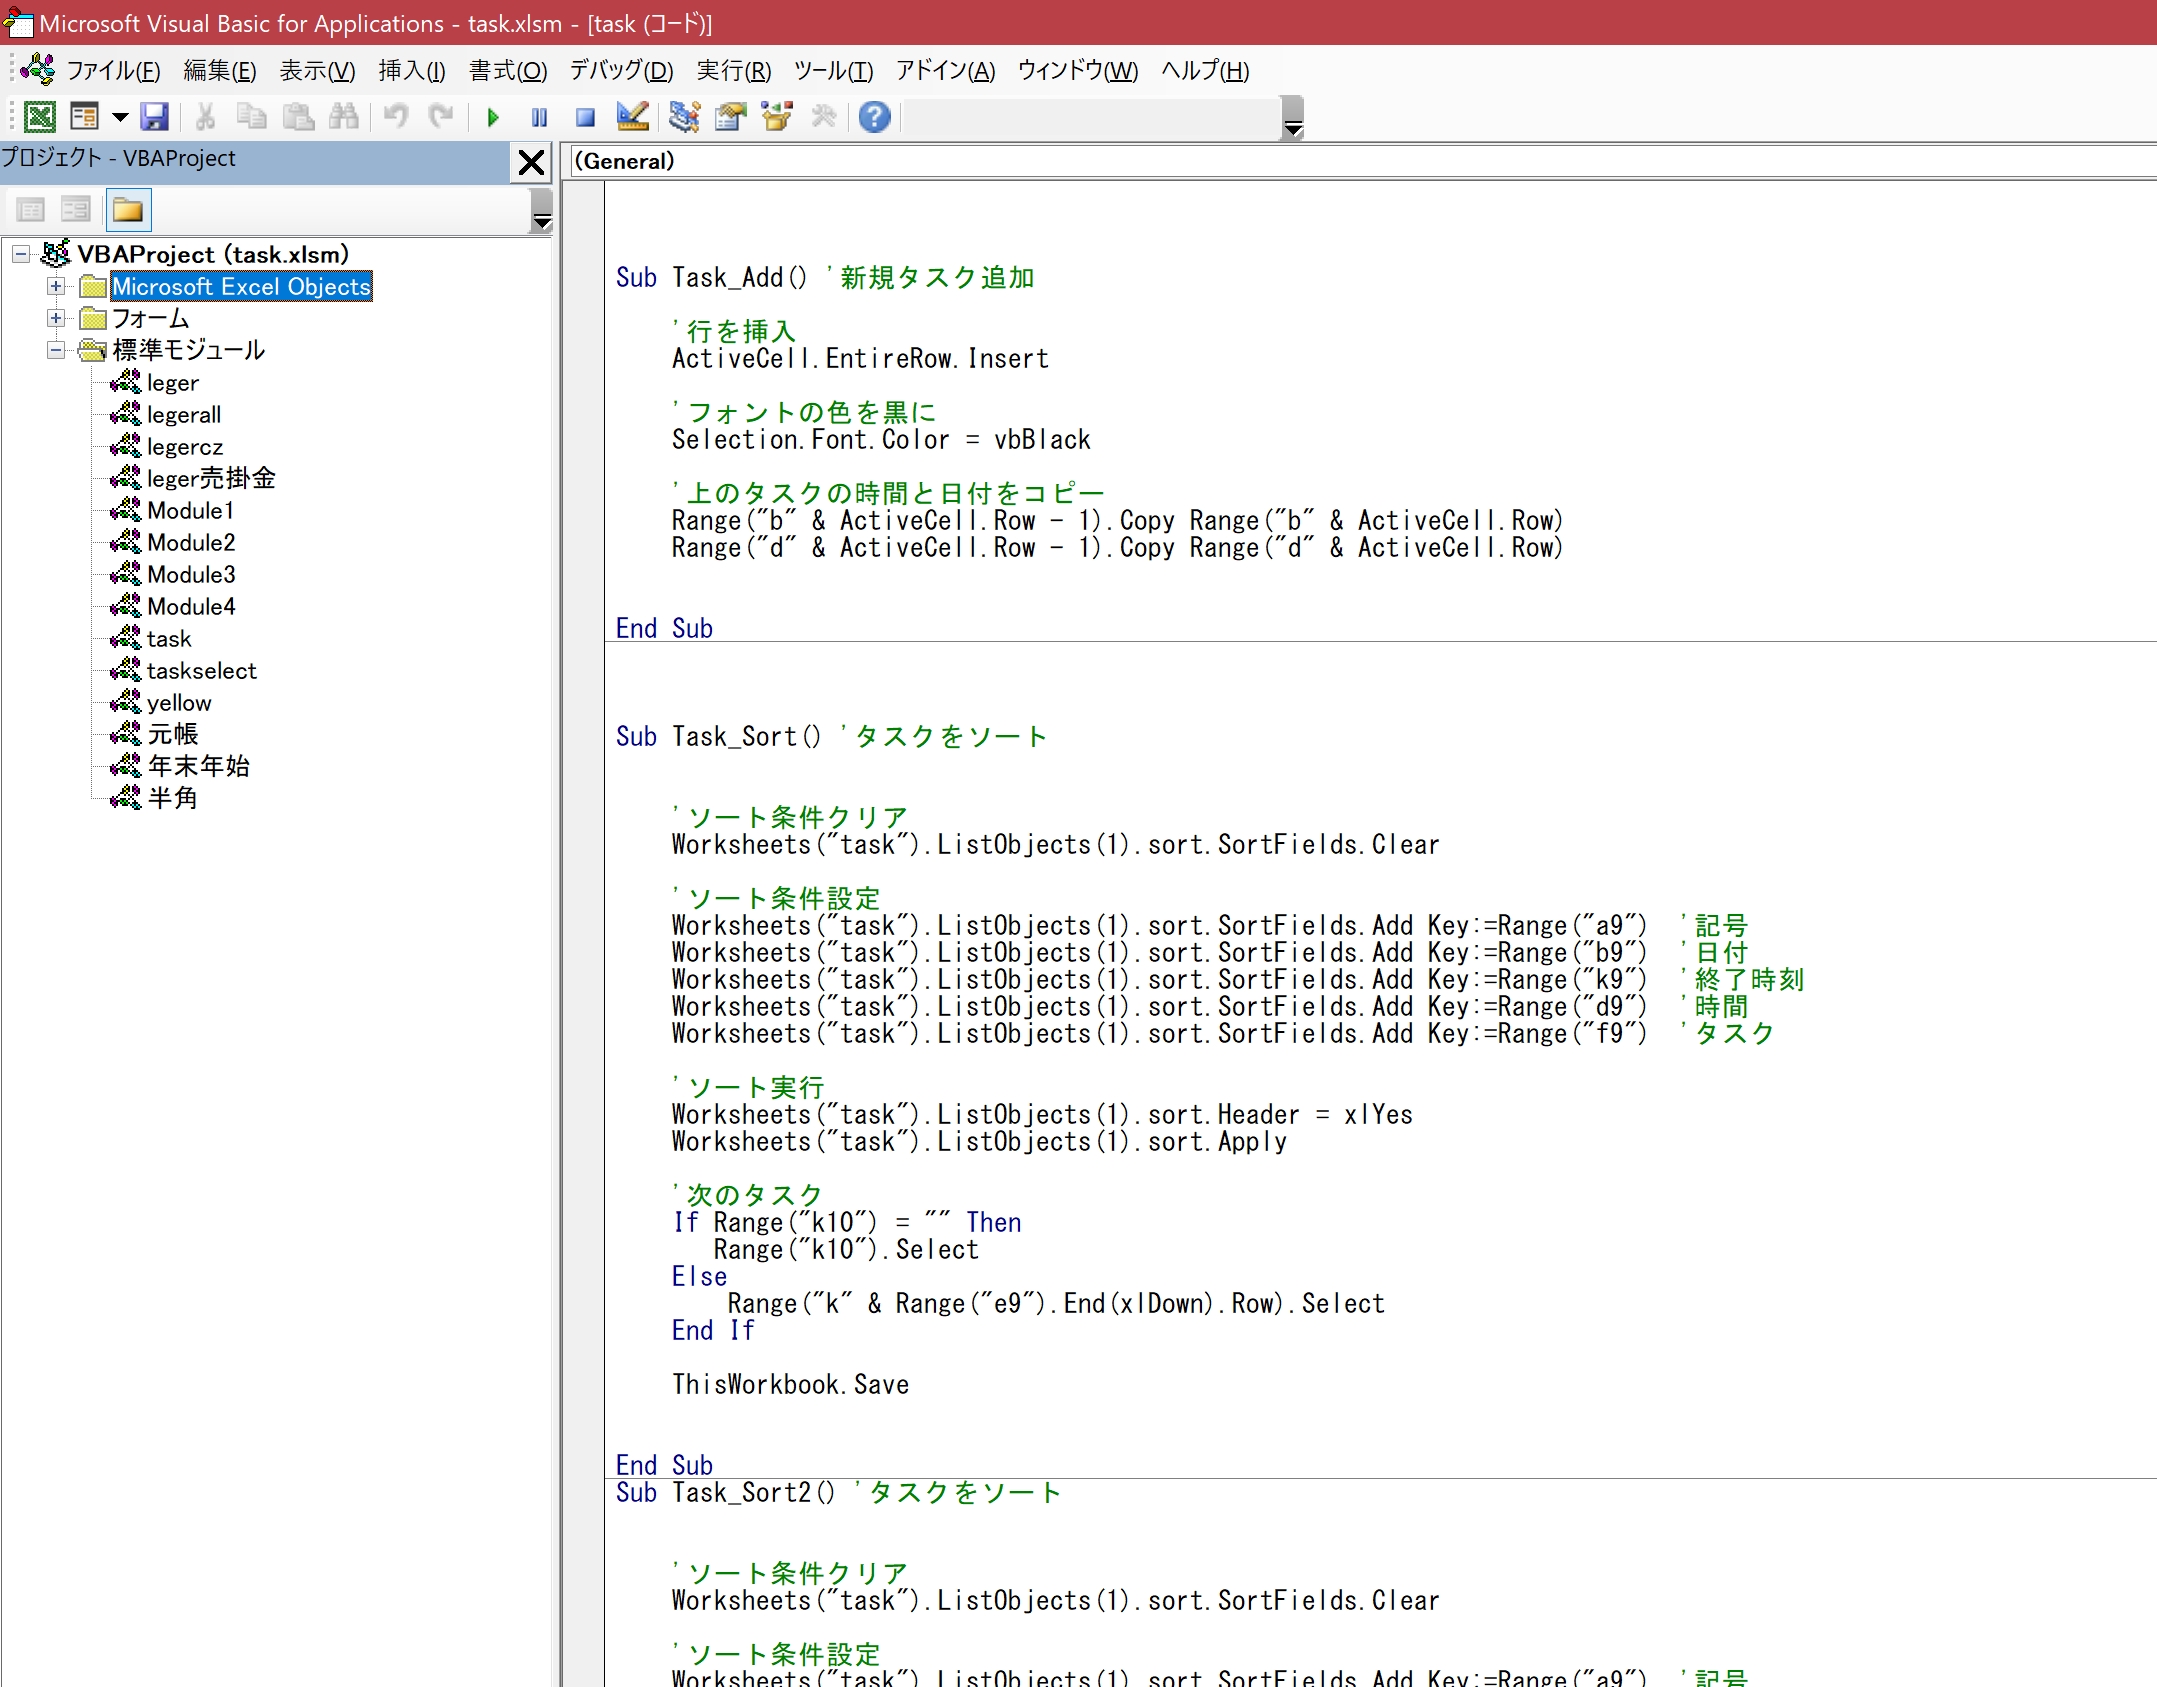Select the legerall module
Viewport: 2157px width, 1687px height.
184,415
